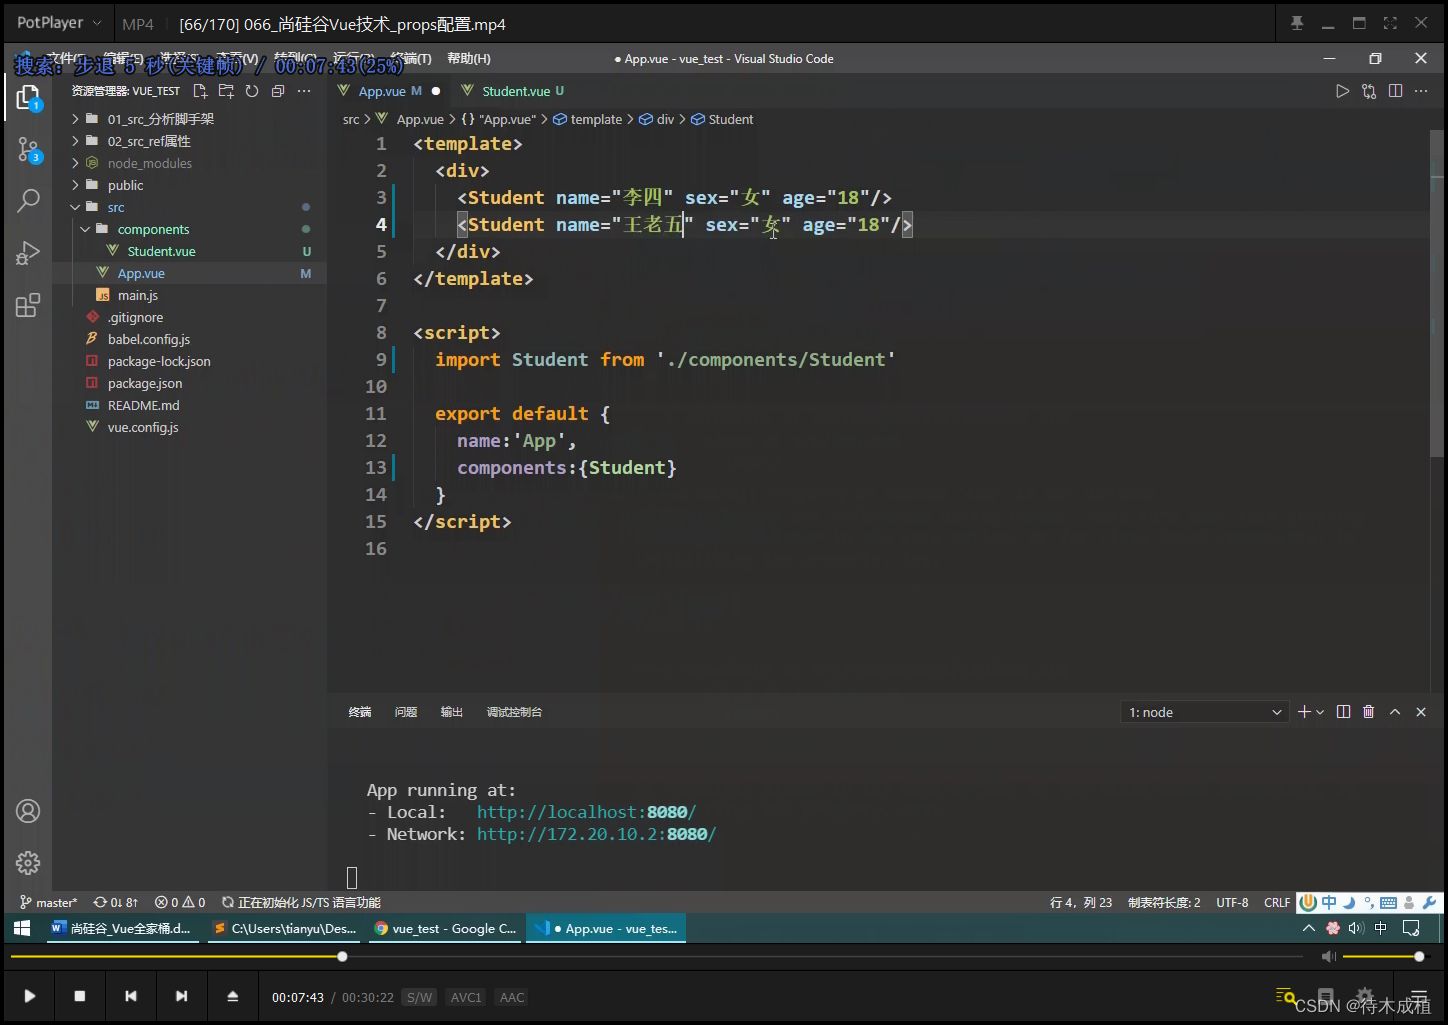1448x1025 pixels.
Task: Split the editor to the right
Action: click(x=1395, y=91)
